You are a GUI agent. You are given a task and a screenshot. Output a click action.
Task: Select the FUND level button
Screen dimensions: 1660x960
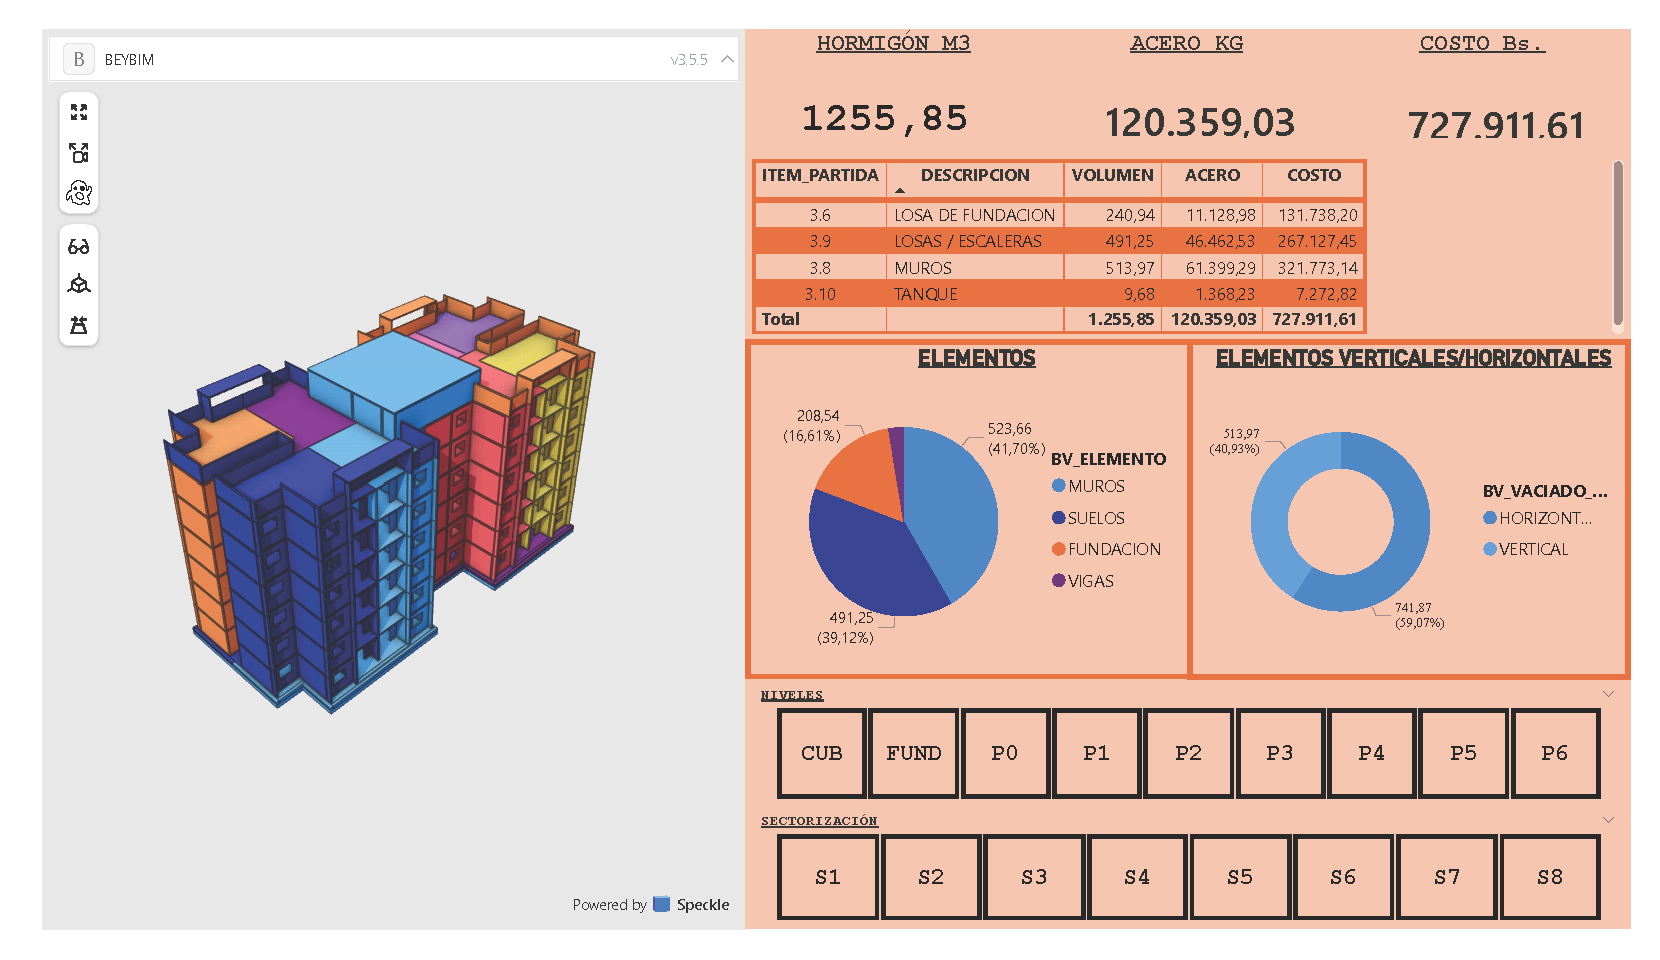(x=913, y=753)
